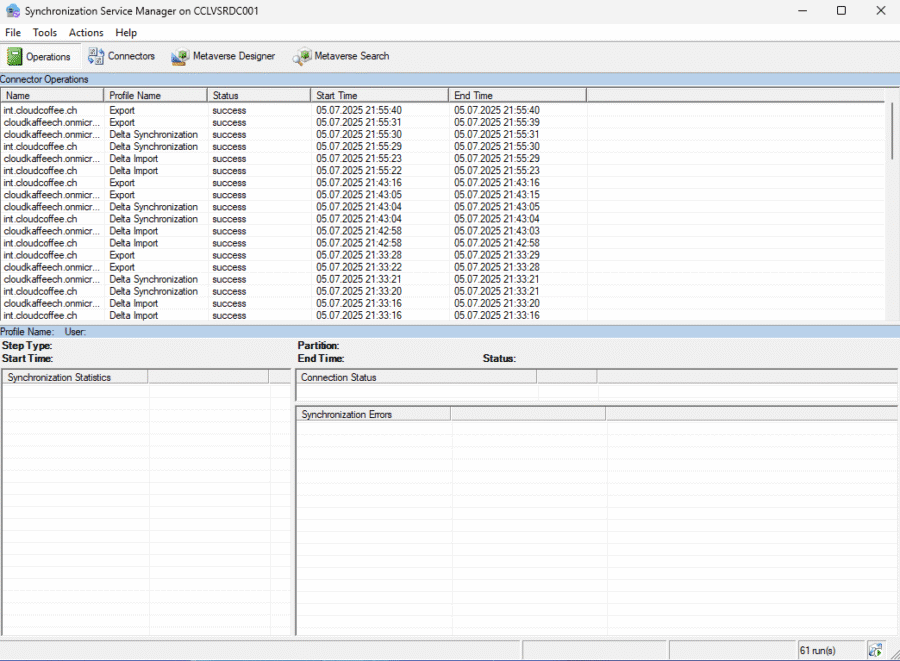The width and height of the screenshot is (900, 661).
Task: Open the Tools menu
Action: [45, 33]
